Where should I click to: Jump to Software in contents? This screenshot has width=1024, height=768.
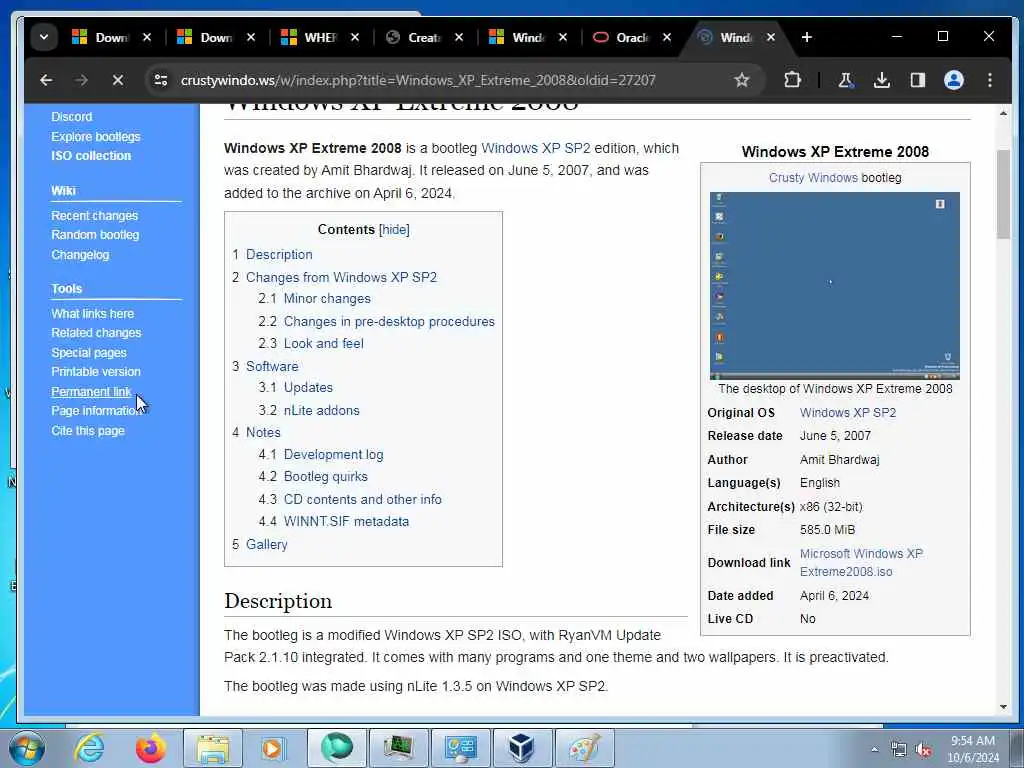(272, 366)
